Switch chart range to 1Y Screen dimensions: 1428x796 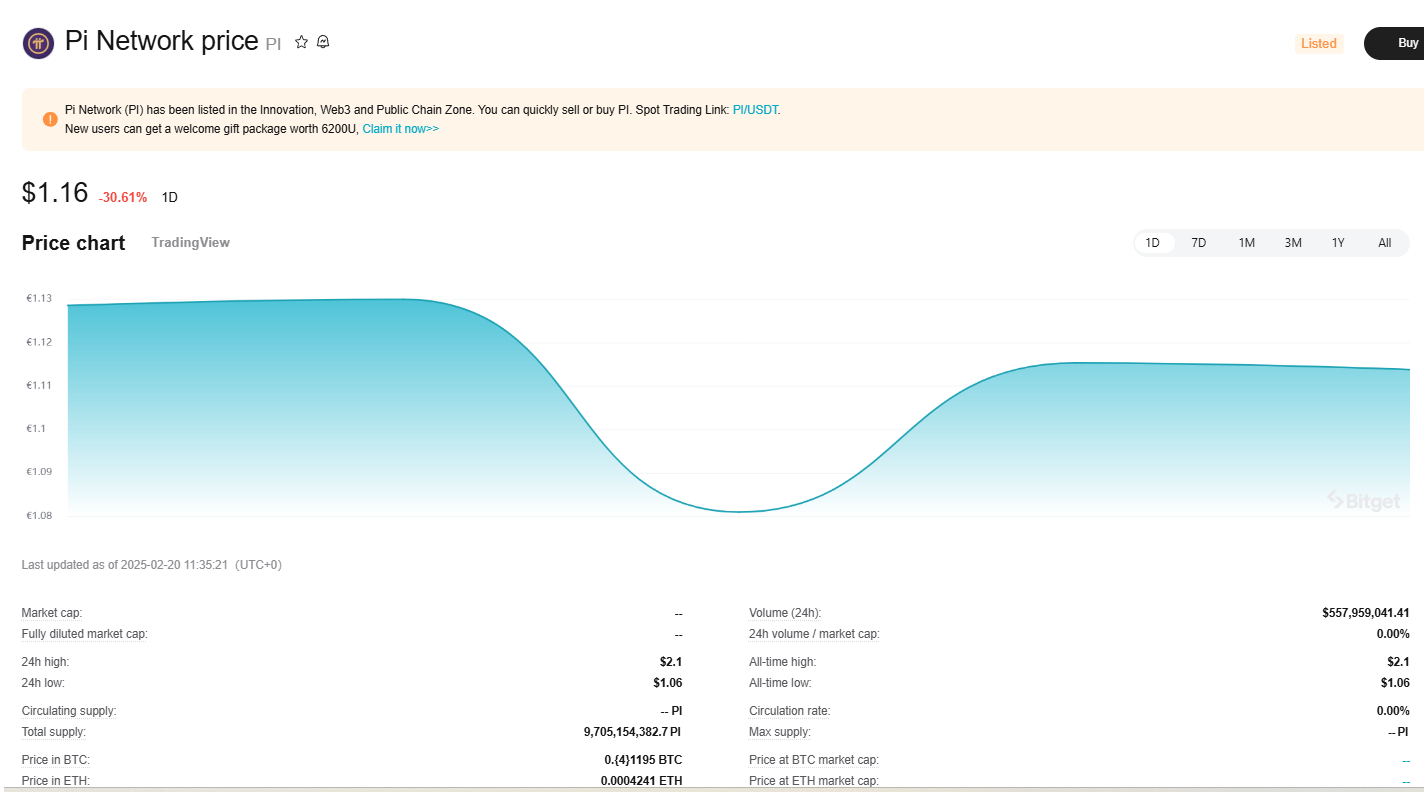(1338, 243)
